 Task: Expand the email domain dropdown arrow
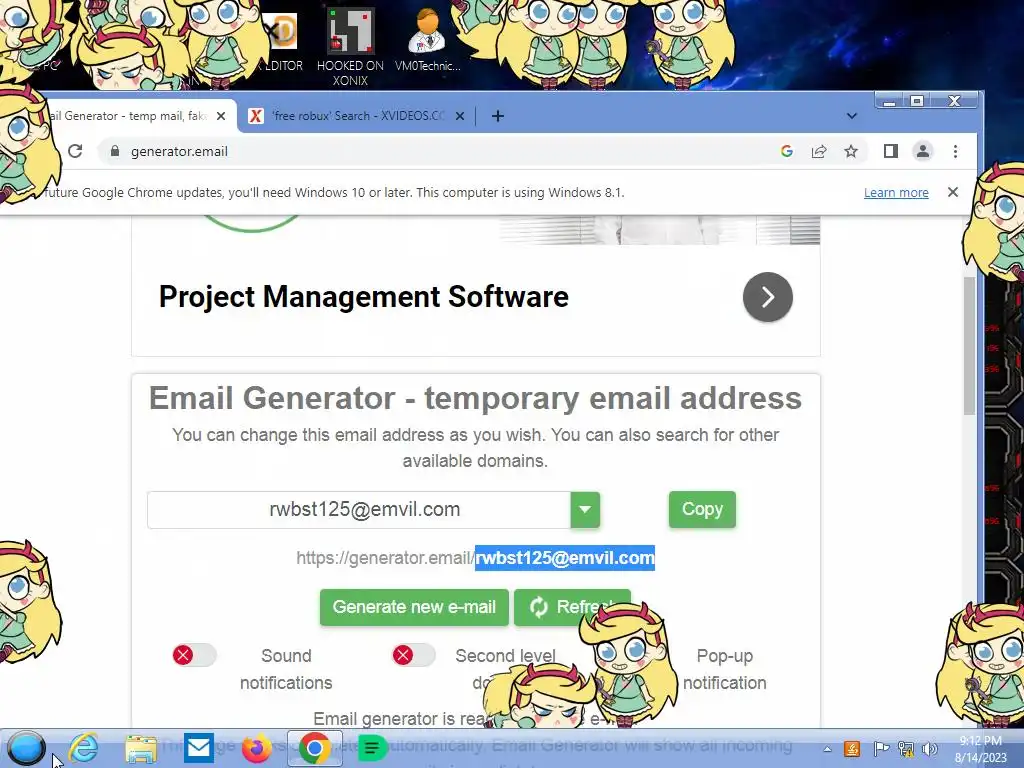tap(585, 509)
